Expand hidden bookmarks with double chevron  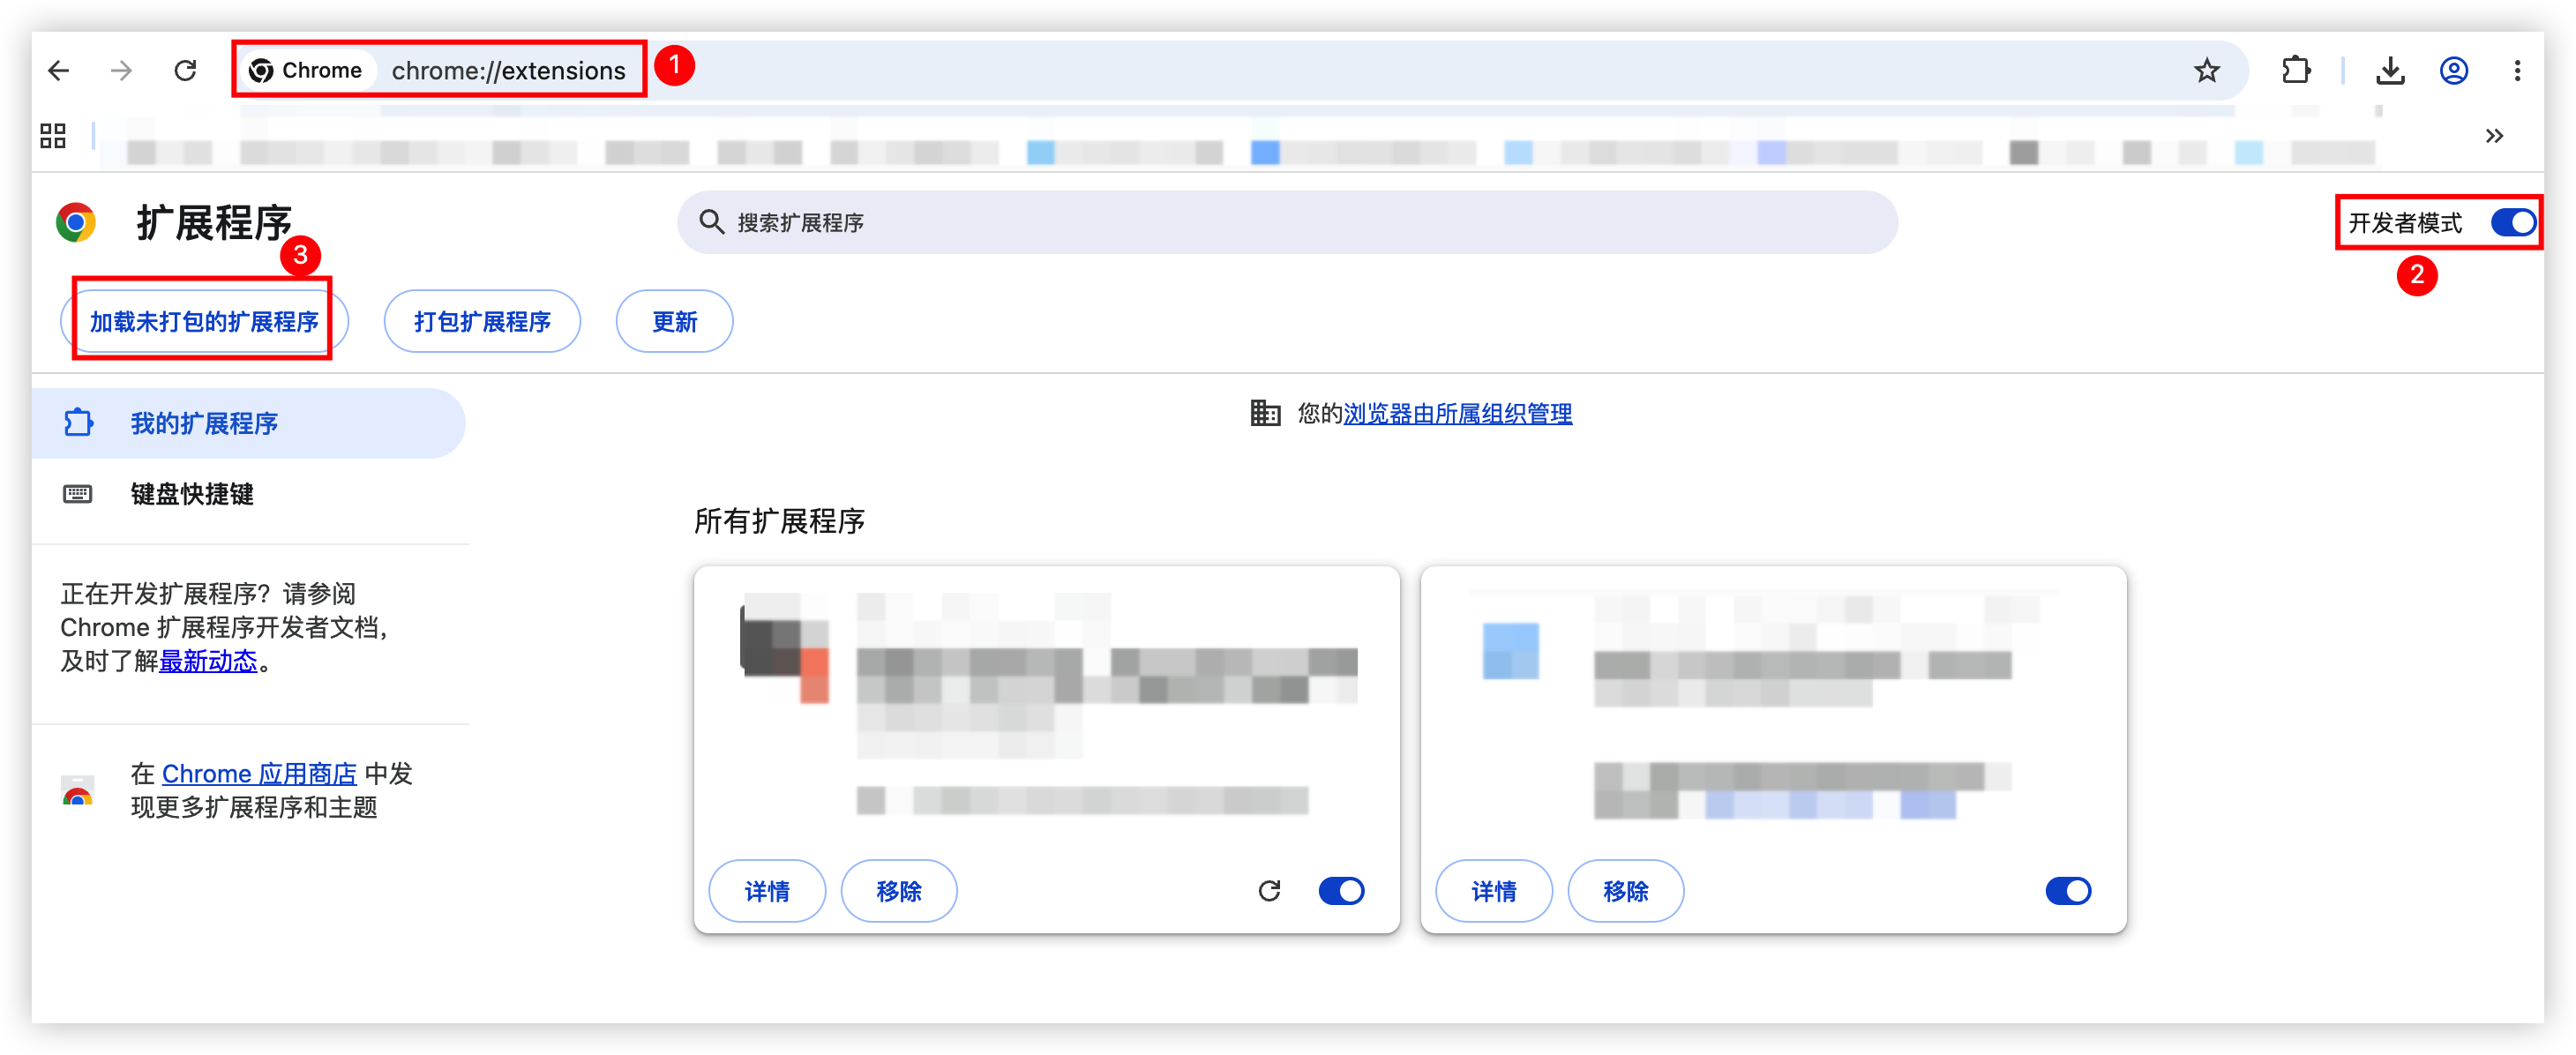[x=2494, y=136]
